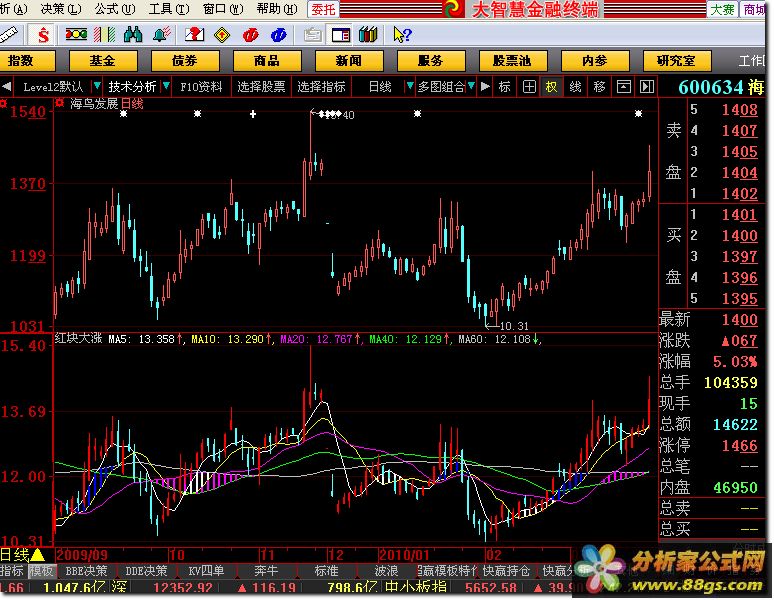Click the ruler measure icon

tap(9, 35)
